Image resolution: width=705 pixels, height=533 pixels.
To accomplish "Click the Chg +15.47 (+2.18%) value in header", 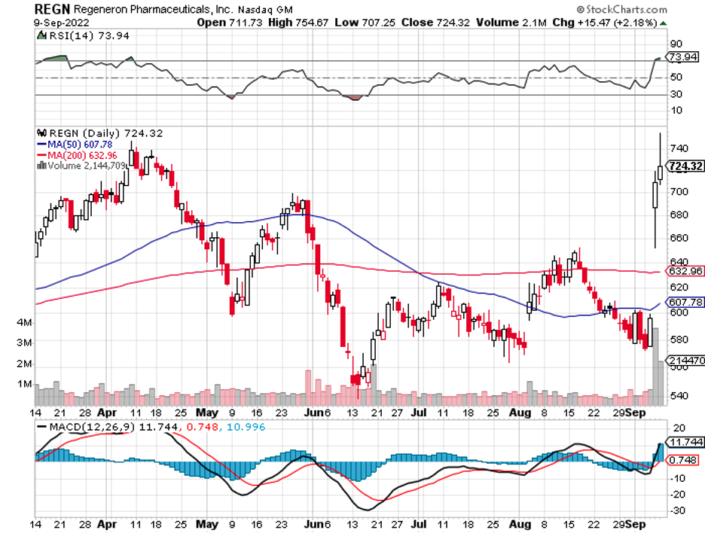I will pyautogui.click(x=650, y=20).
